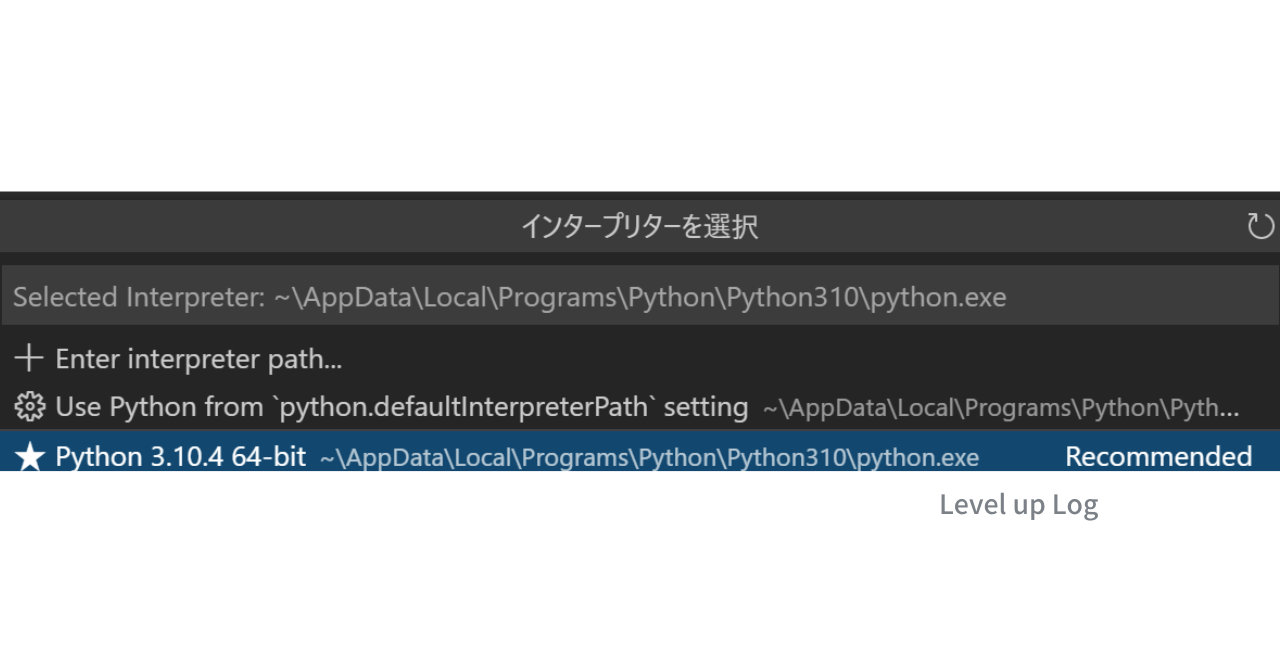This screenshot has width=1280, height=670.
Task: Click the gear icon for defaultInterpreterPath setting
Action: [30, 406]
